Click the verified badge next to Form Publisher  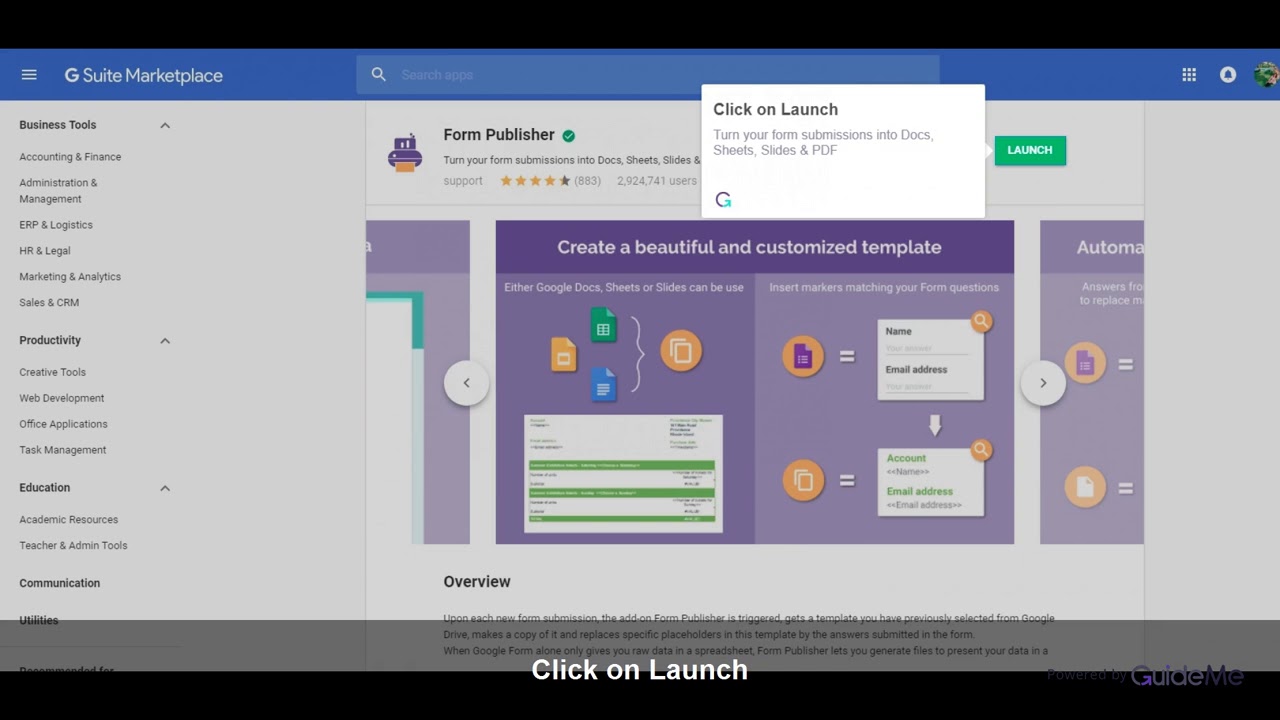pos(568,136)
